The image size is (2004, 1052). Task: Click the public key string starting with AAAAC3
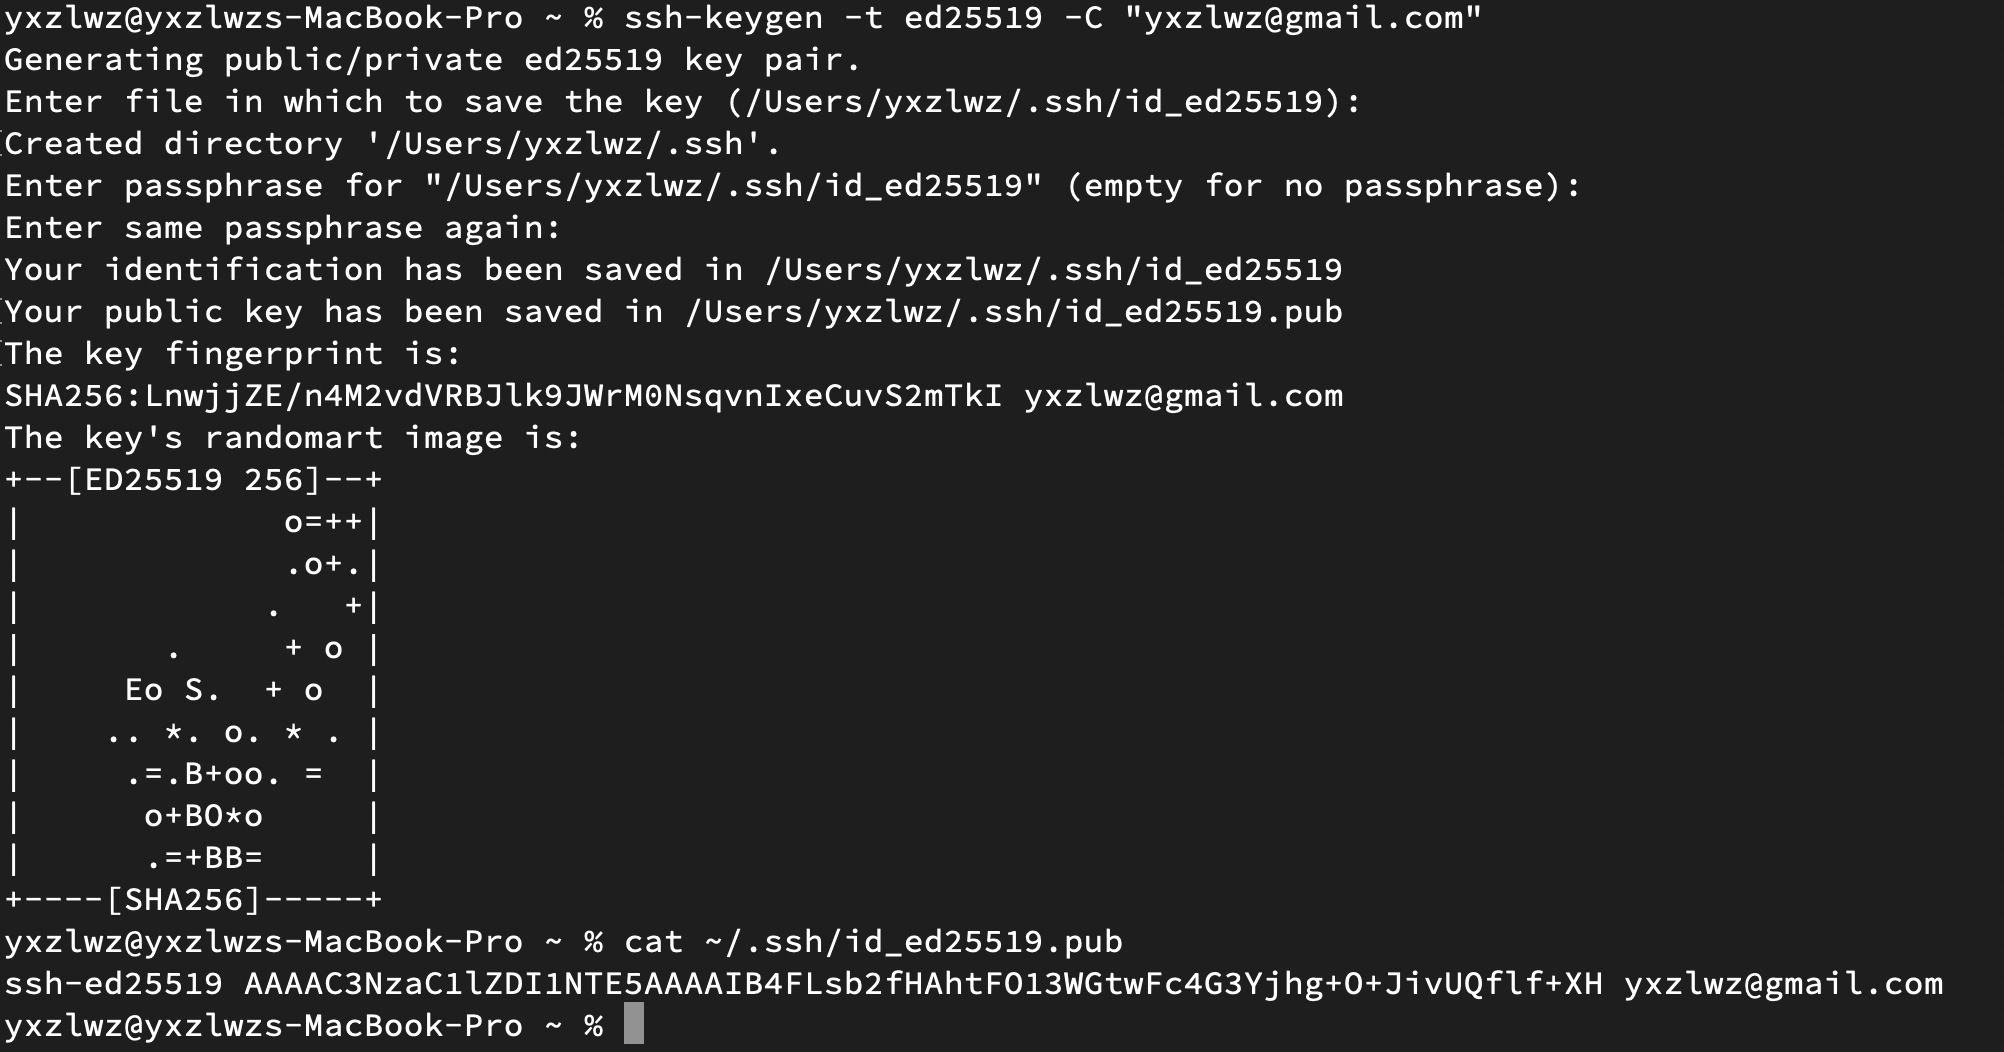923,984
